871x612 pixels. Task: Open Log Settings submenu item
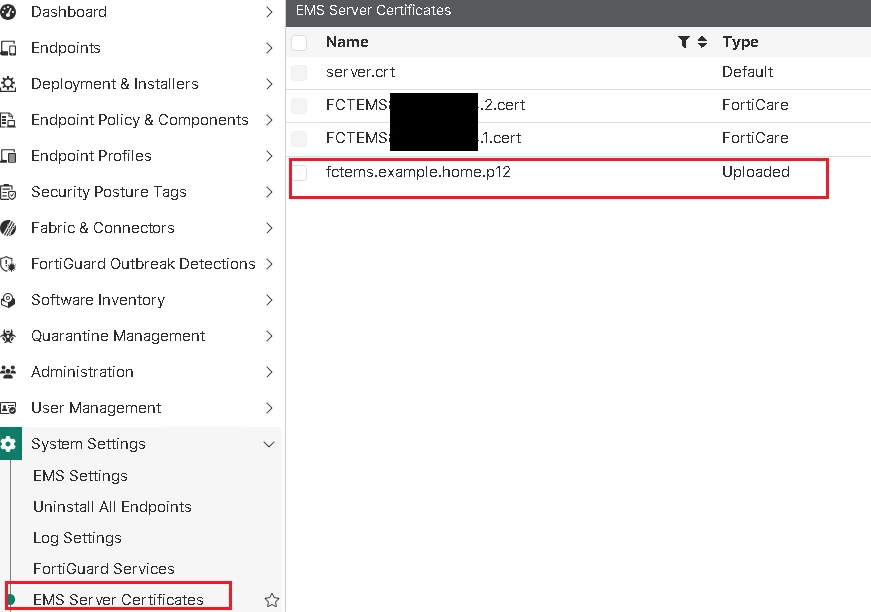[77, 538]
